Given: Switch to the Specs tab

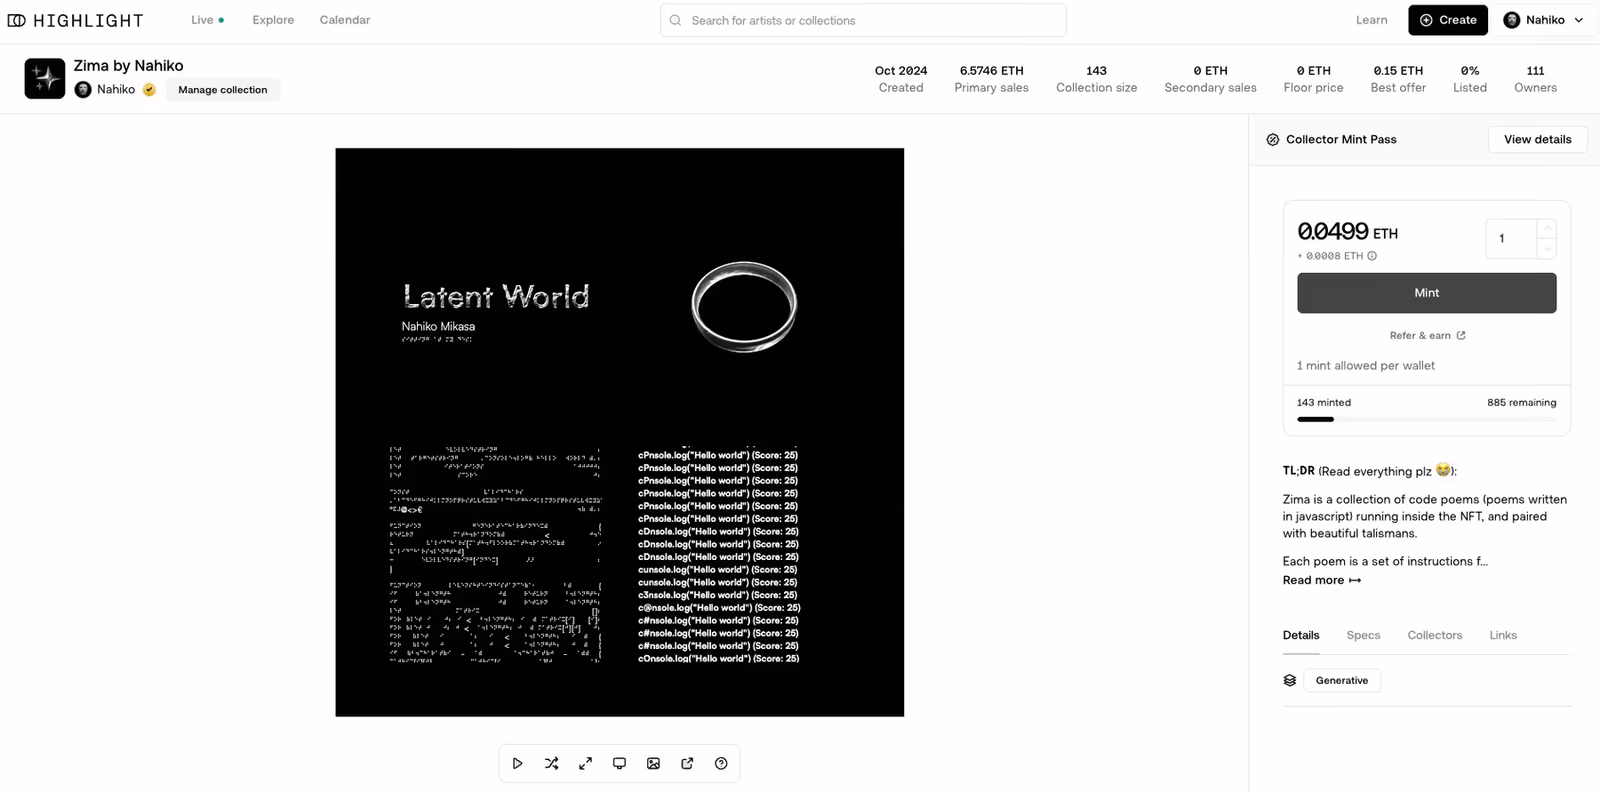Looking at the screenshot, I should [x=1363, y=635].
